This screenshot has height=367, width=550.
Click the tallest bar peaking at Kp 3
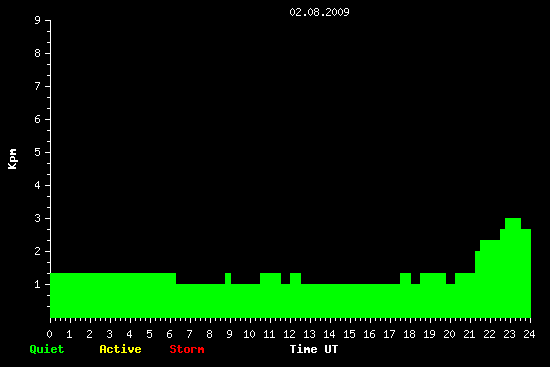point(513,268)
